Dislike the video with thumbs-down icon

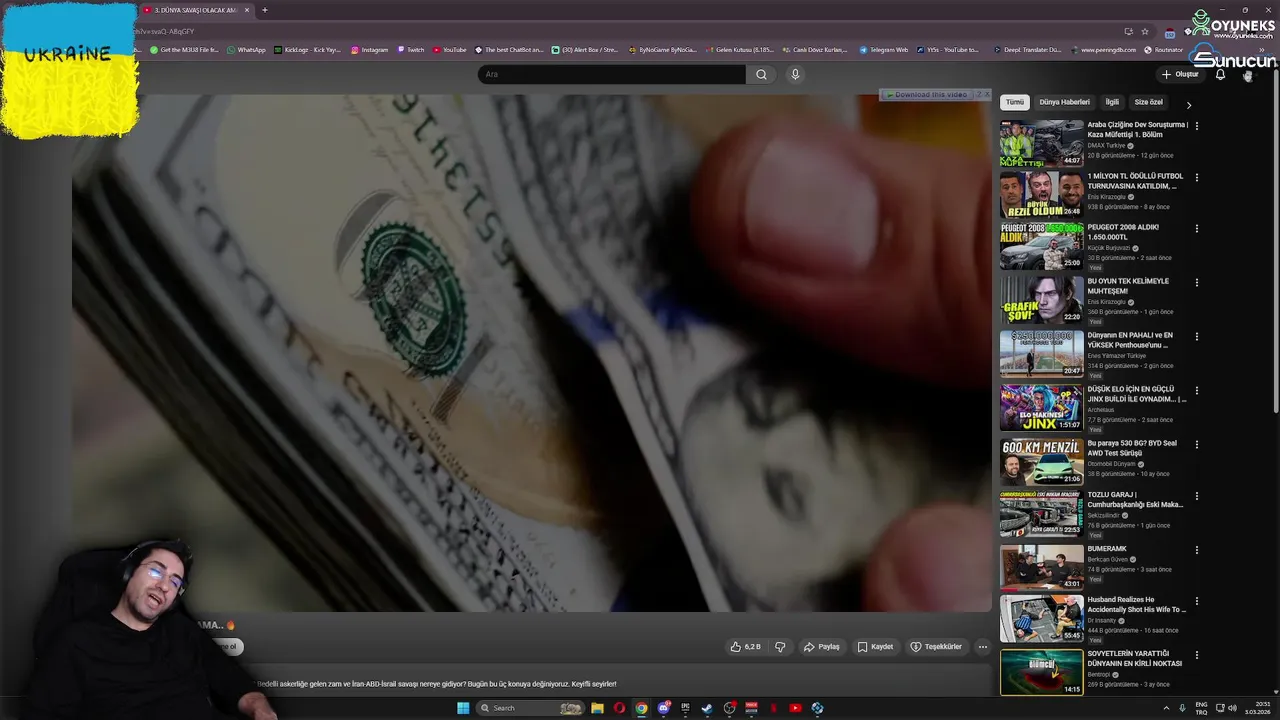[780, 647]
